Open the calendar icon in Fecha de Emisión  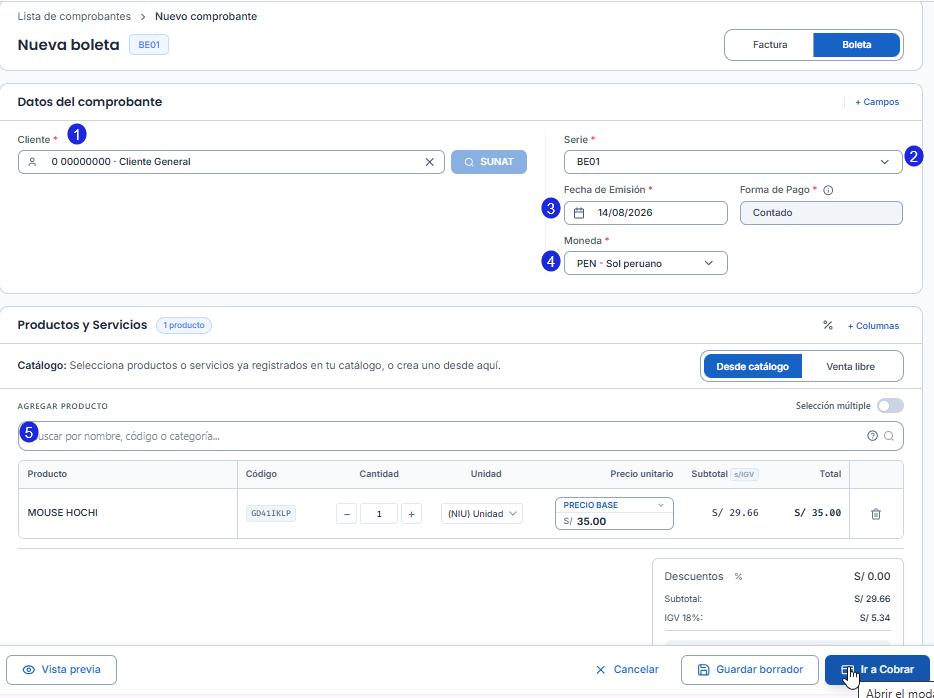click(x=579, y=213)
